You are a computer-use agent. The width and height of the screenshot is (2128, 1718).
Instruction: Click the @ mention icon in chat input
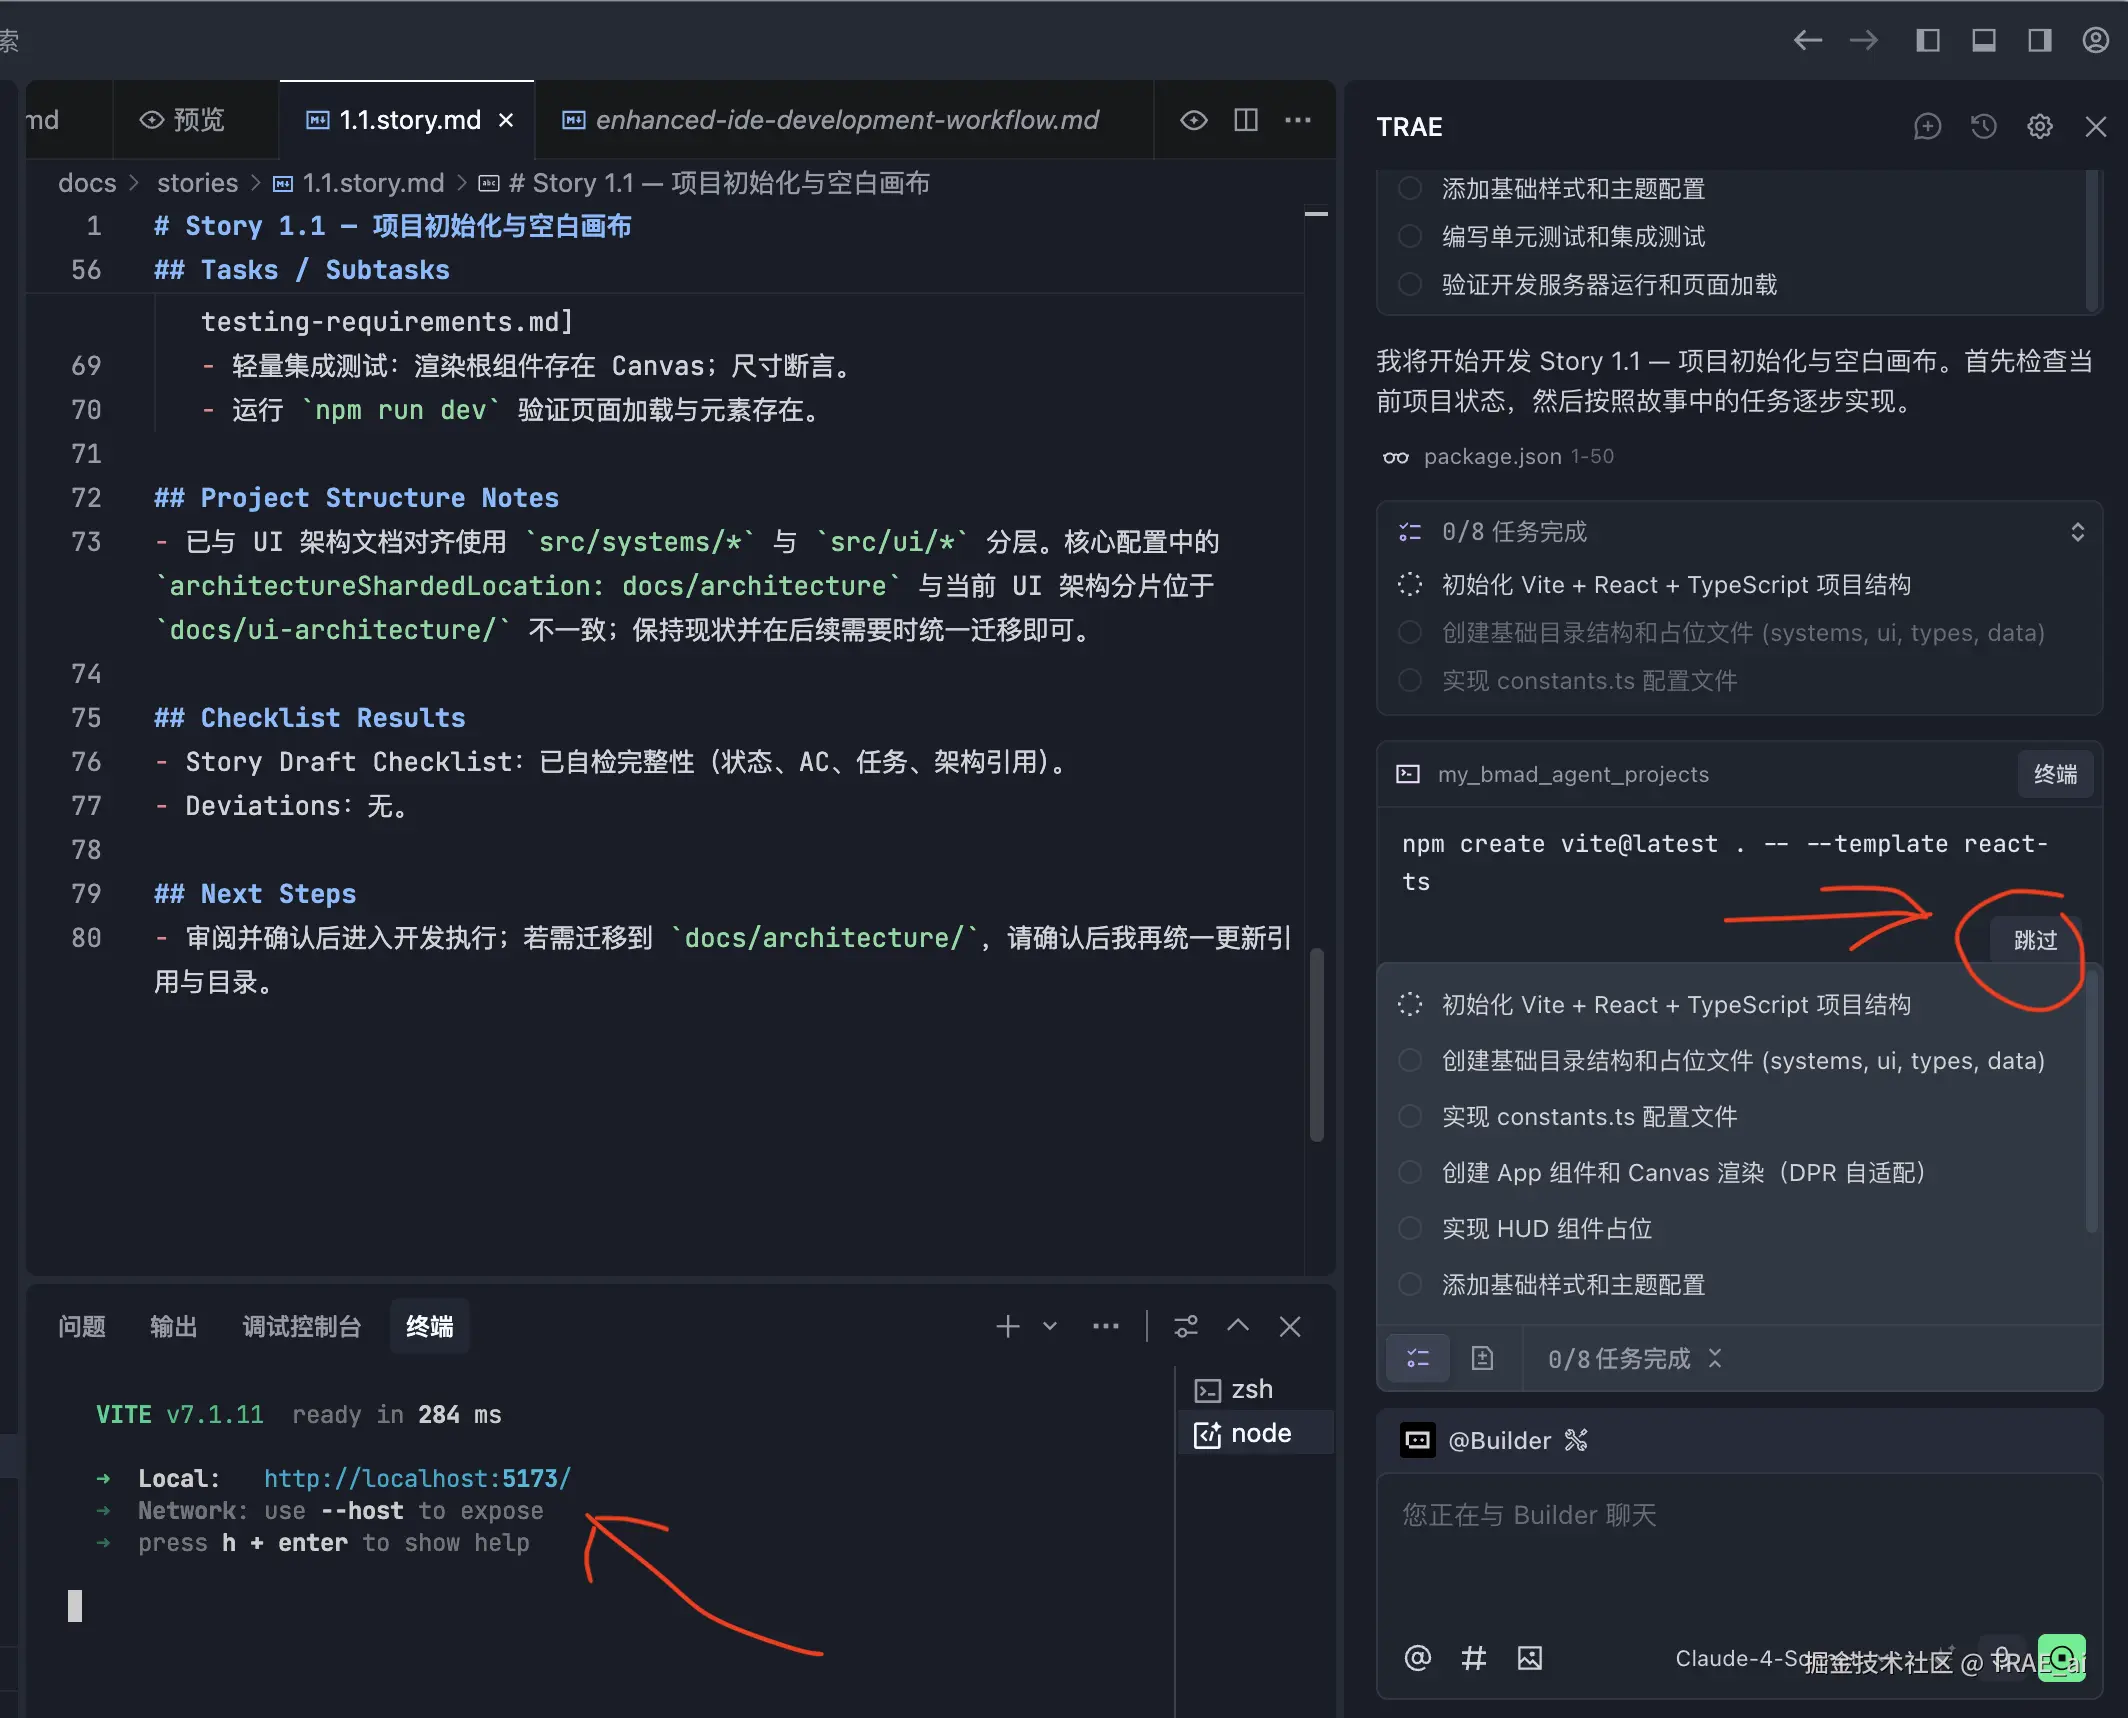click(1417, 1658)
